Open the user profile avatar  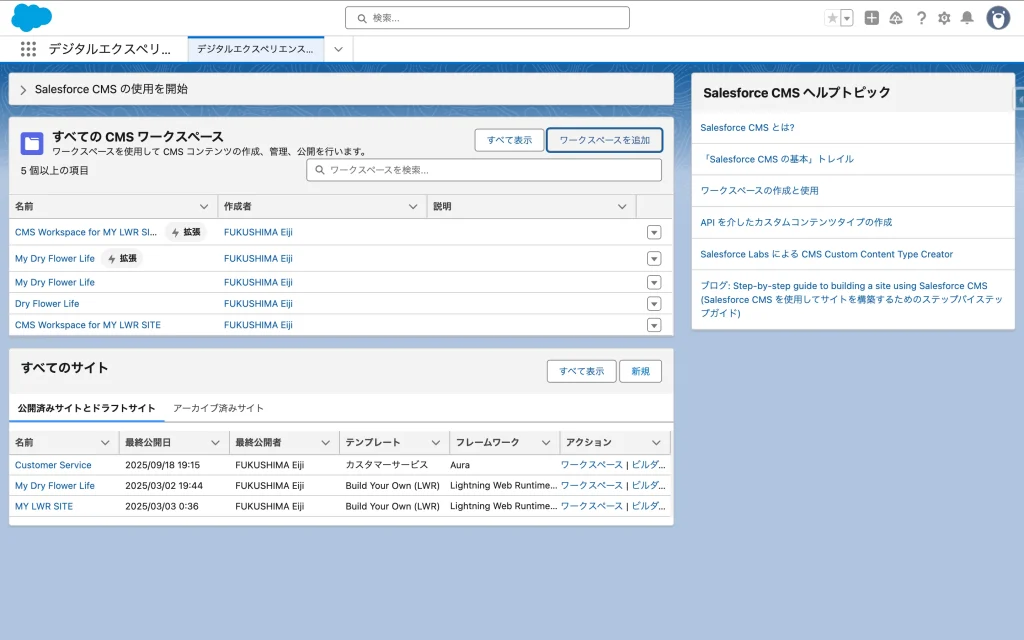pos(998,18)
